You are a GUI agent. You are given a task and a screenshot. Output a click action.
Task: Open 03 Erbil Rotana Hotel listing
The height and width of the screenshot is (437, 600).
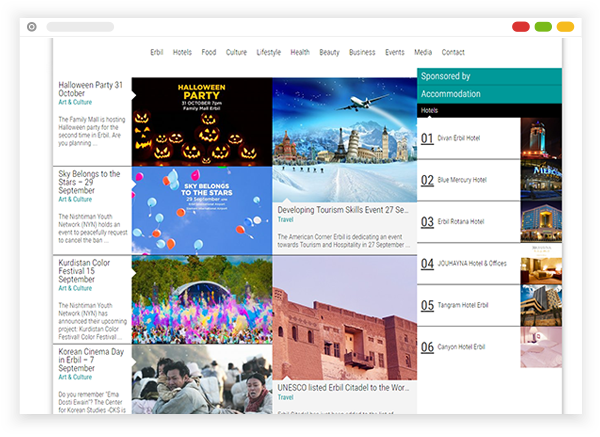[x=469, y=222]
